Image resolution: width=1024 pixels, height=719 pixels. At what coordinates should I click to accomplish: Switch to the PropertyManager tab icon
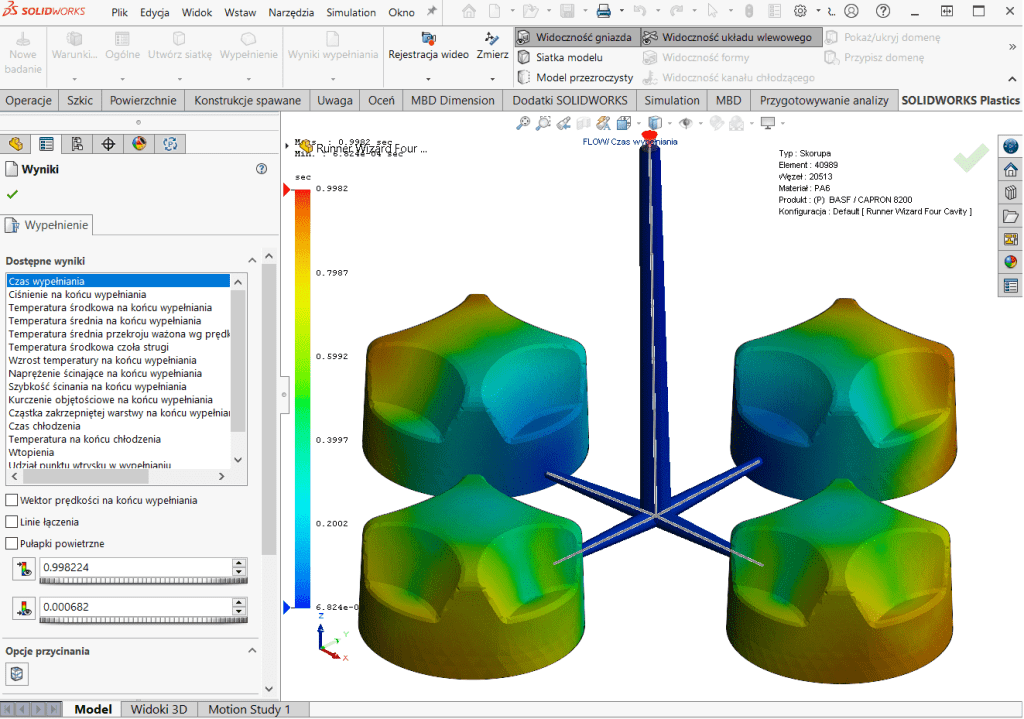tap(46, 144)
